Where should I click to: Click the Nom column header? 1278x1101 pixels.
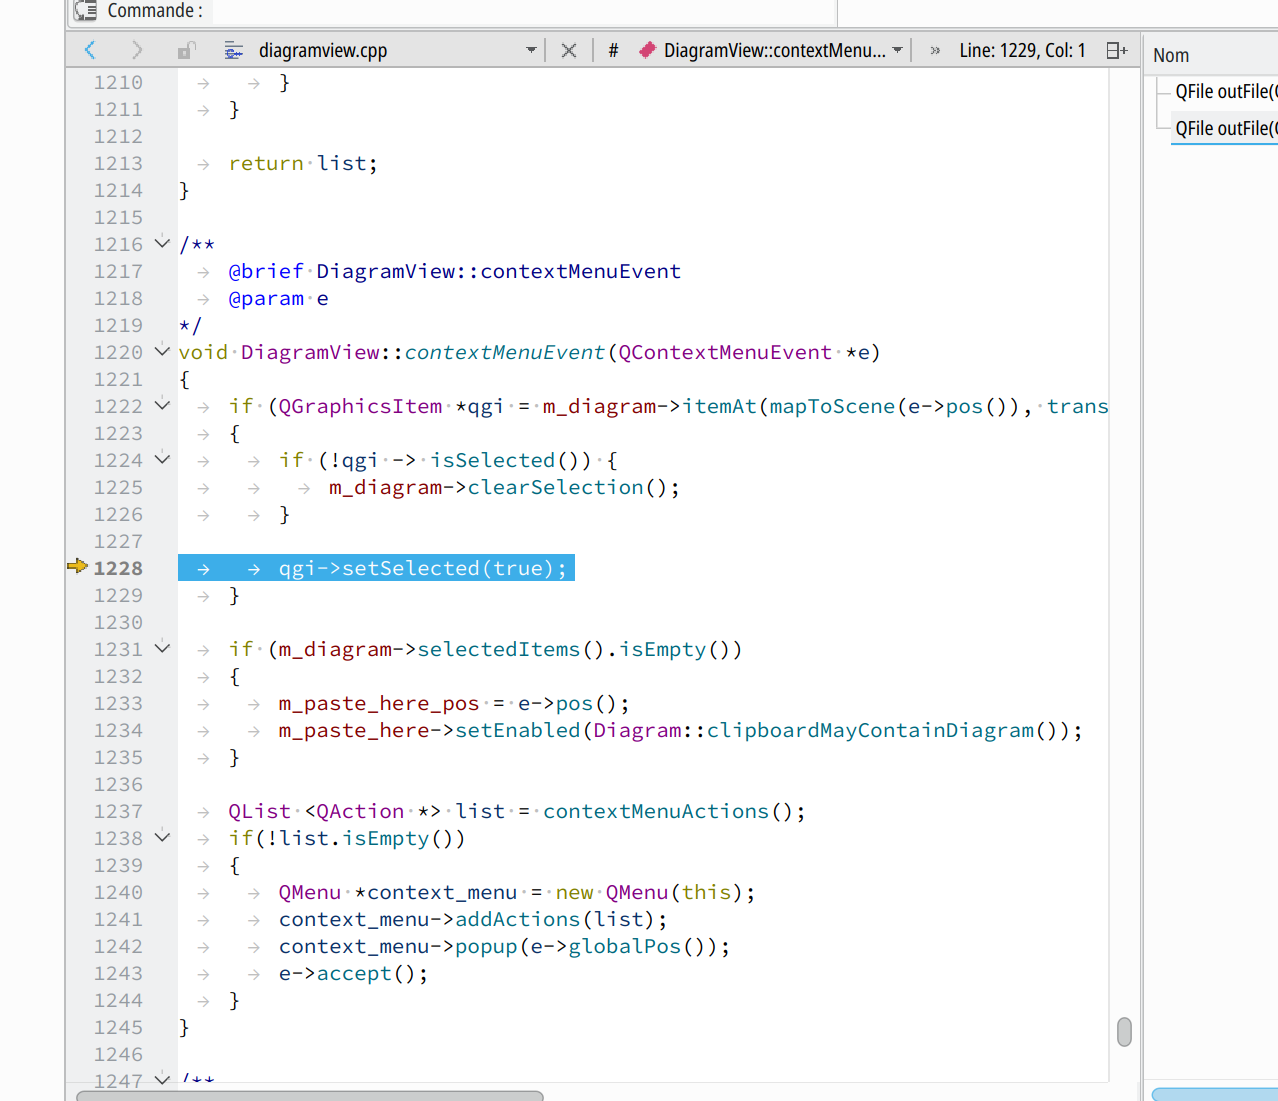click(1171, 55)
